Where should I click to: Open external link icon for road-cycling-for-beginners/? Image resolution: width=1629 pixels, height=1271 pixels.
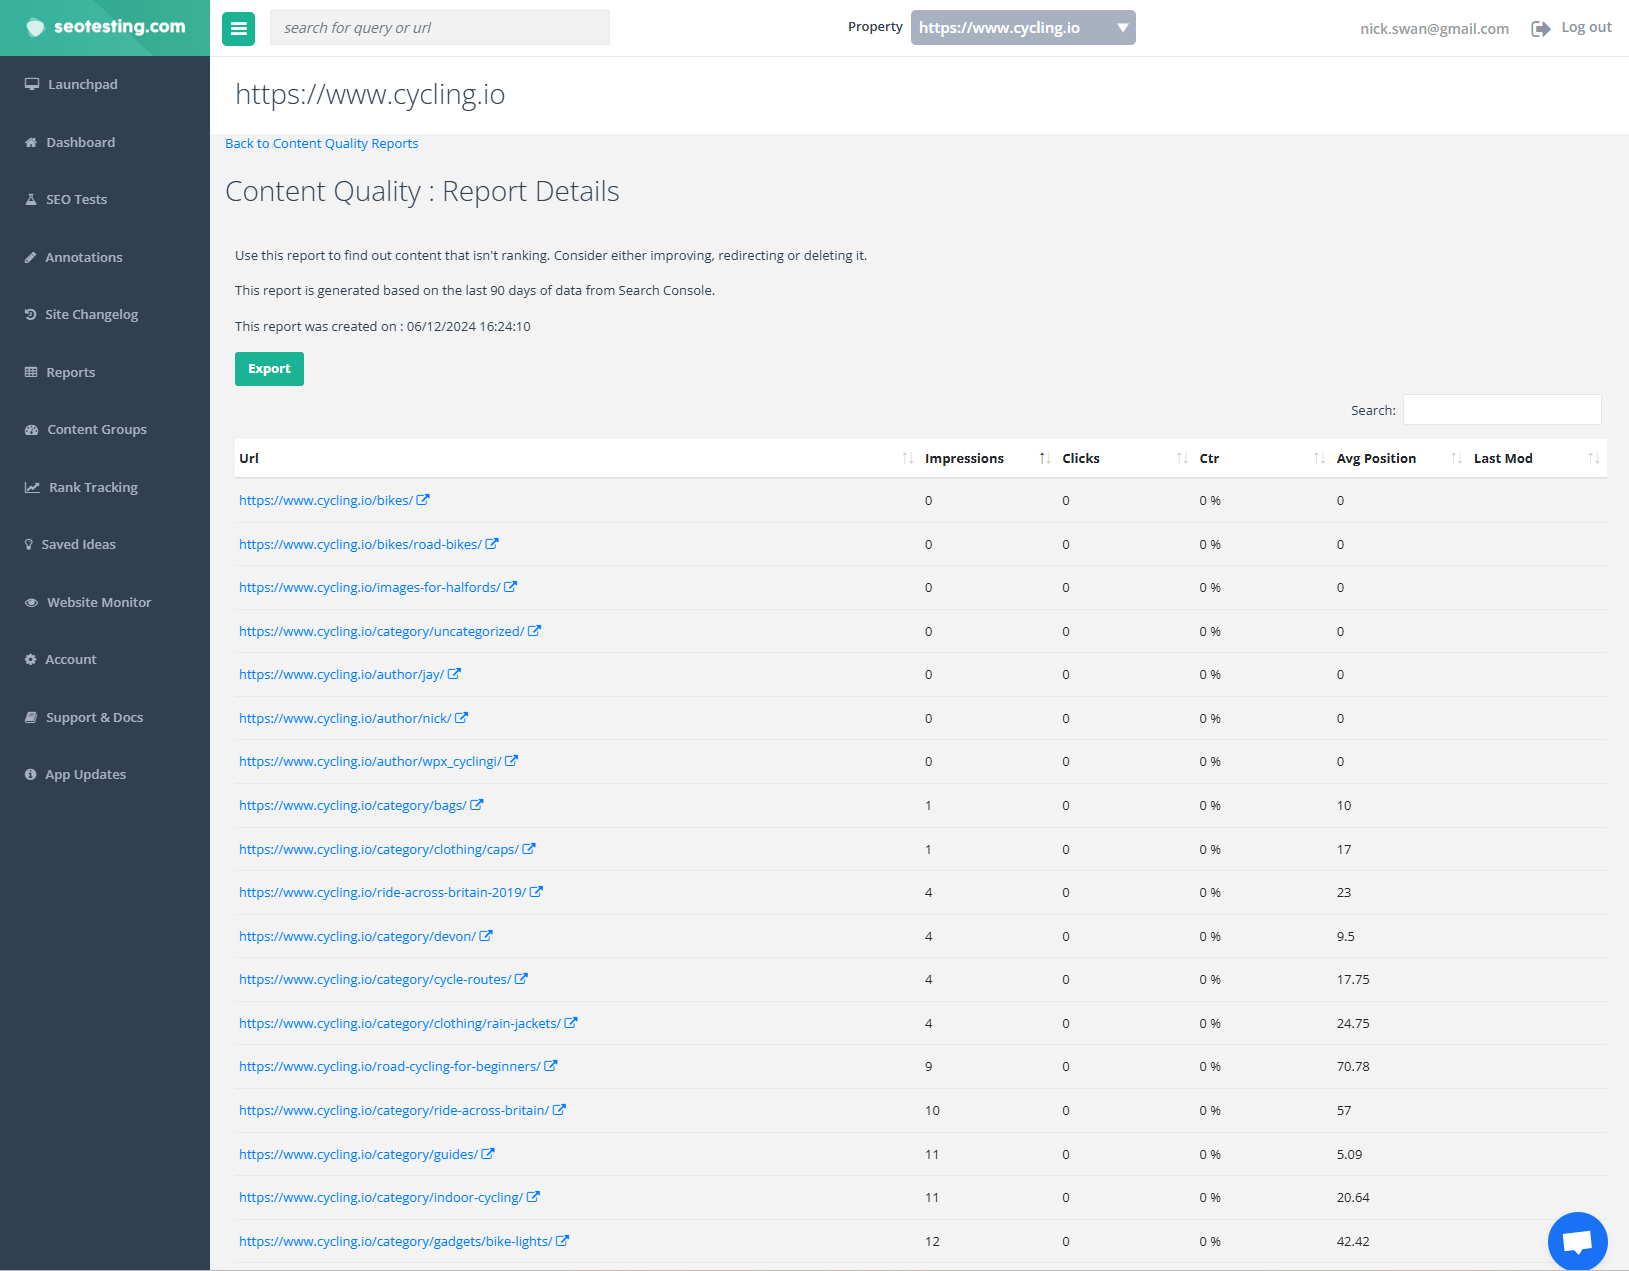click(551, 1066)
